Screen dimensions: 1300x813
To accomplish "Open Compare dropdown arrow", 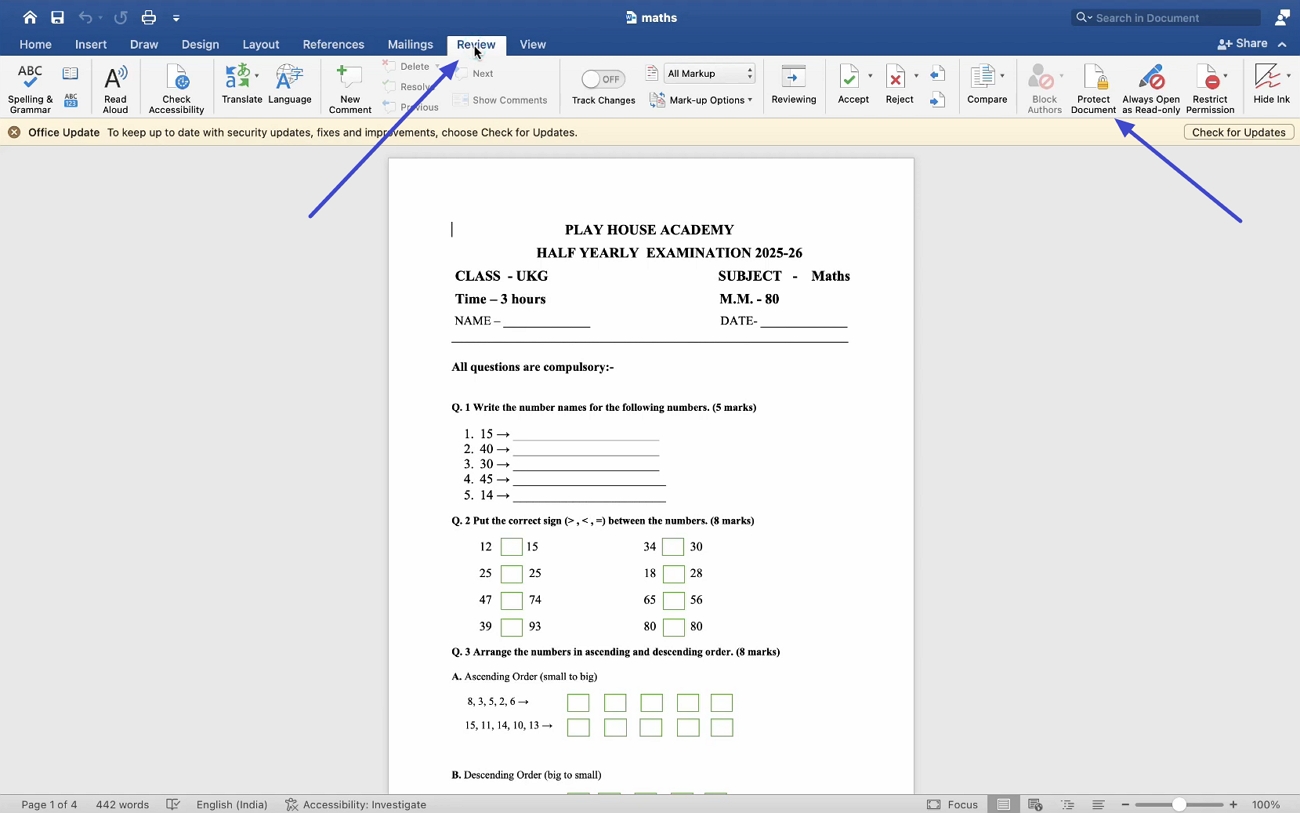I will coord(1003,76).
